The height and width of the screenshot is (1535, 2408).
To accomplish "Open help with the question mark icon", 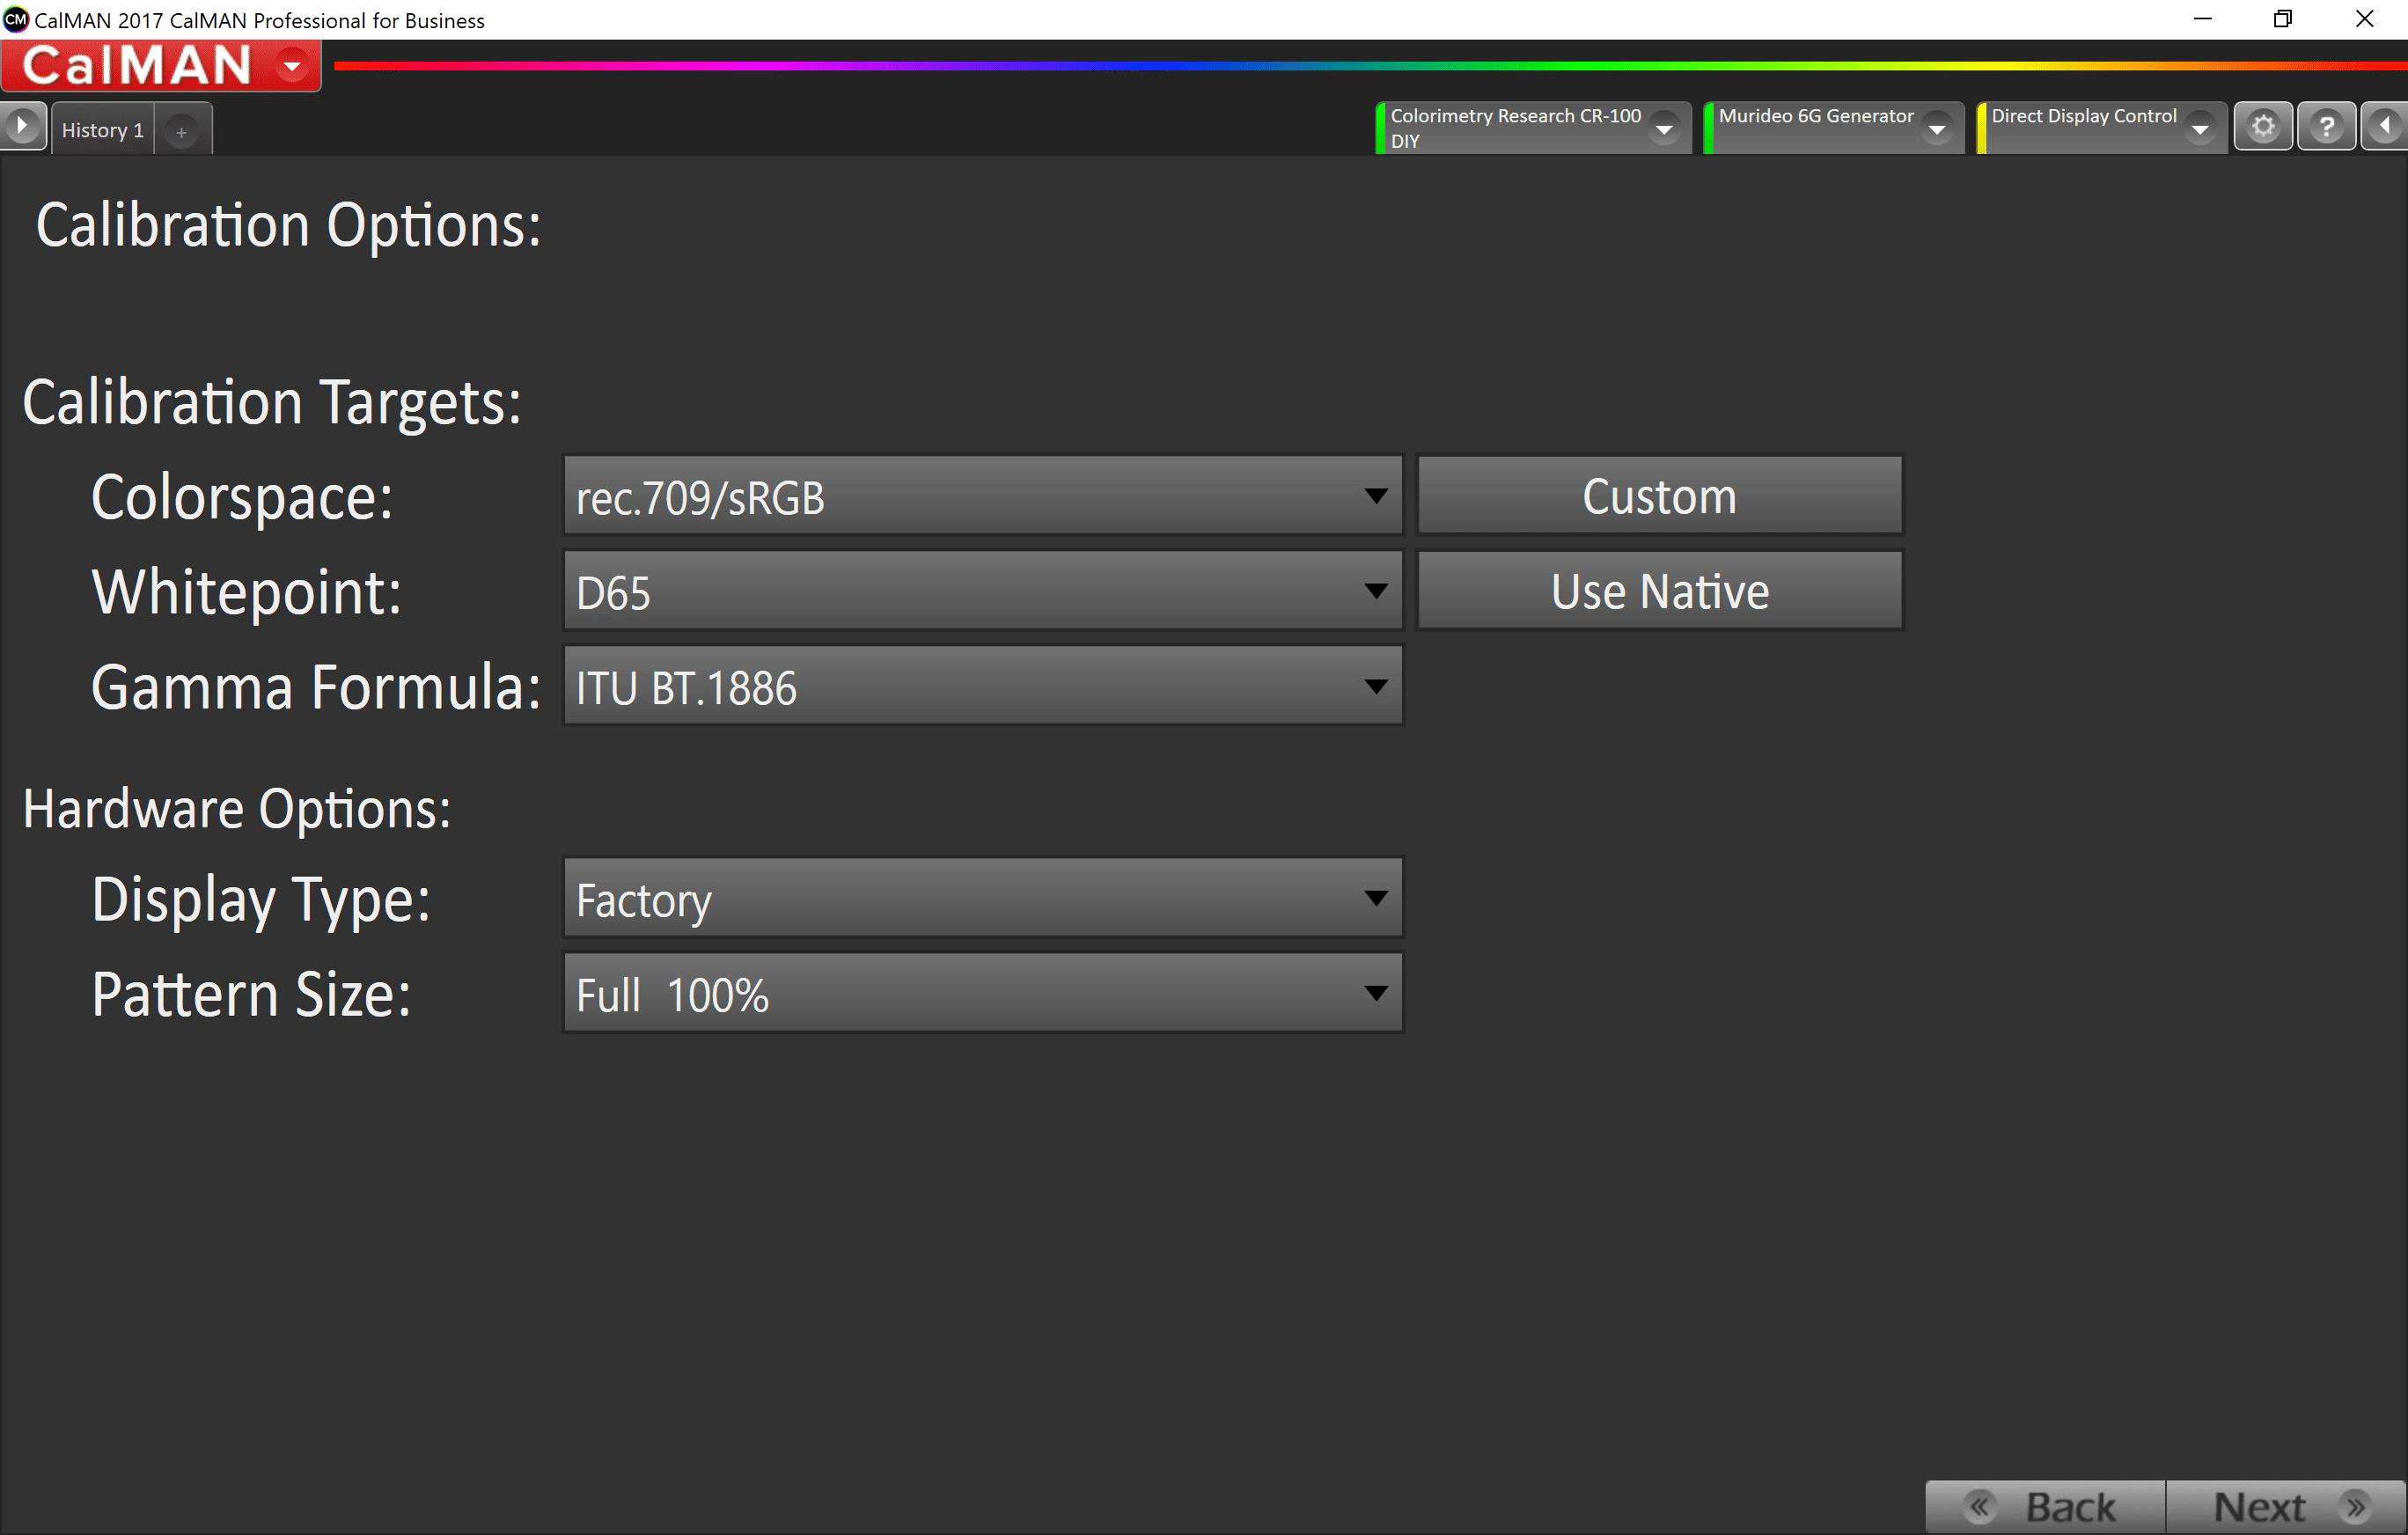I will click(x=2327, y=127).
